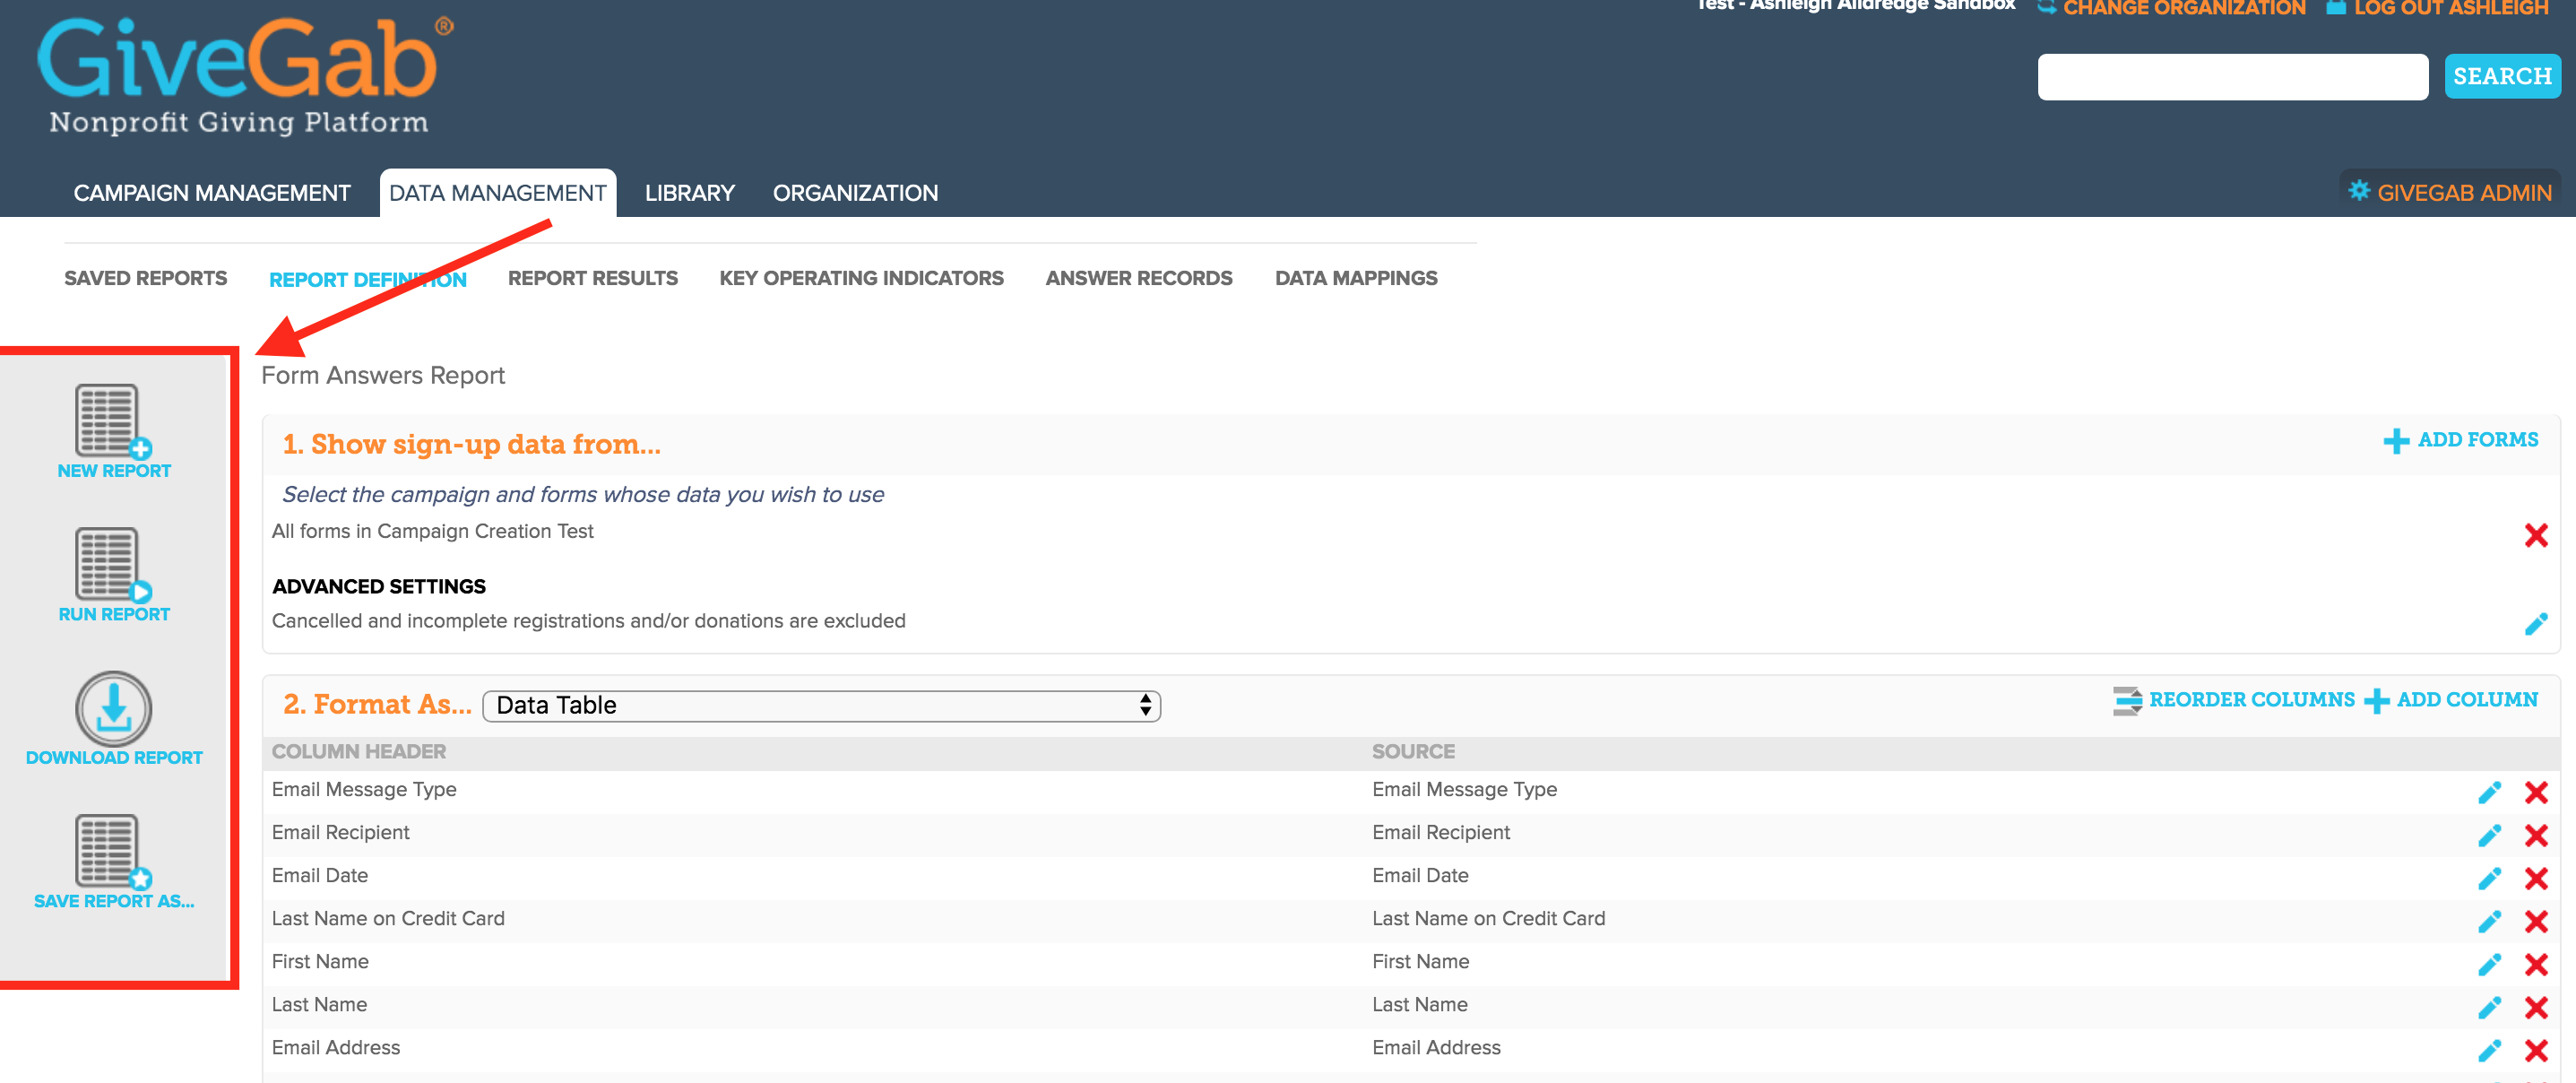Open Data Mappings
Viewport: 2576px width, 1083px height.
coord(1356,278)
